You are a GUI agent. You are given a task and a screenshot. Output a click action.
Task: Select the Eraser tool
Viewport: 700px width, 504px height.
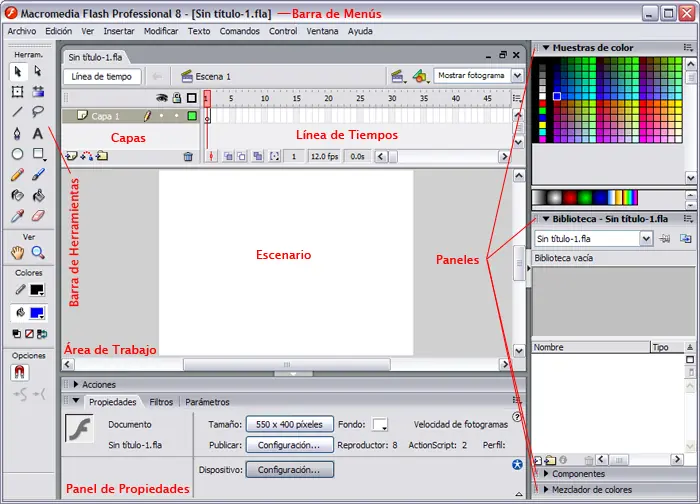pos(38,216)
